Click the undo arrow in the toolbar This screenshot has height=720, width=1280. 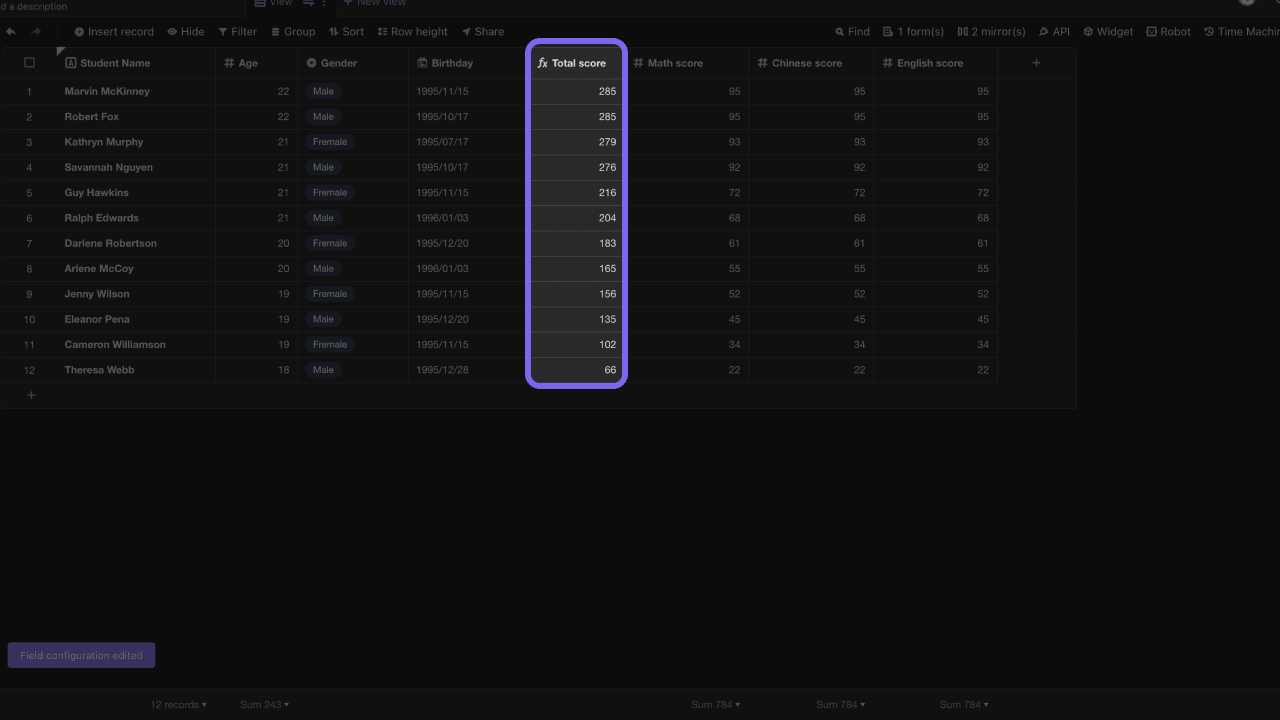(x=11, y=32)
